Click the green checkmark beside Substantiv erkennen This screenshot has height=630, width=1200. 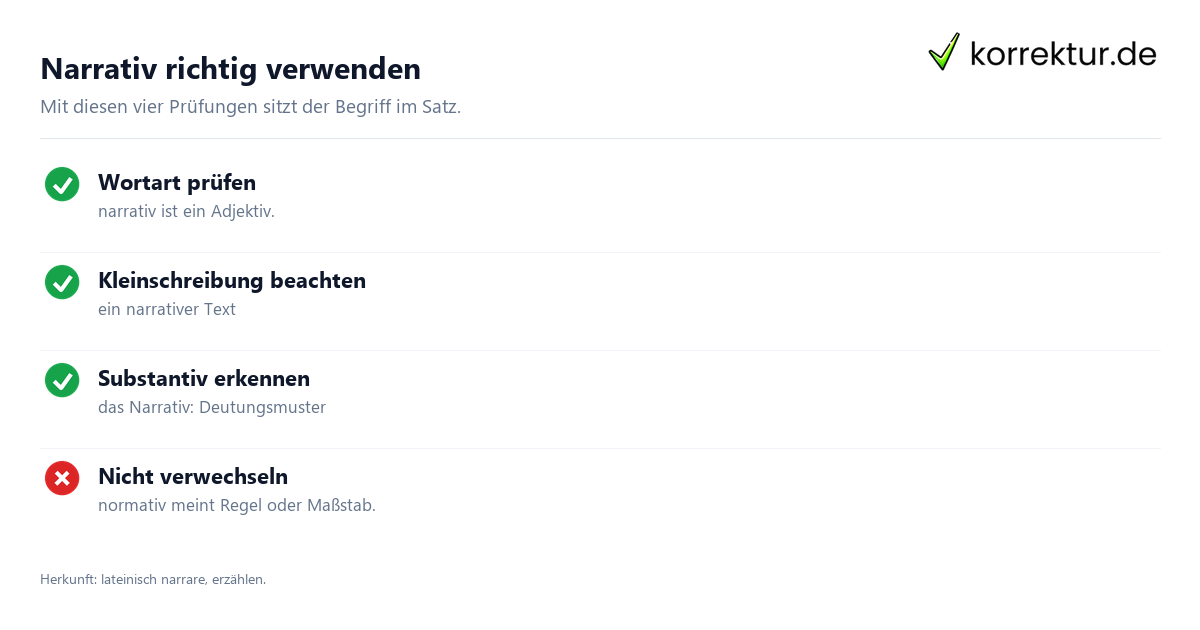[x=62, y=380]
